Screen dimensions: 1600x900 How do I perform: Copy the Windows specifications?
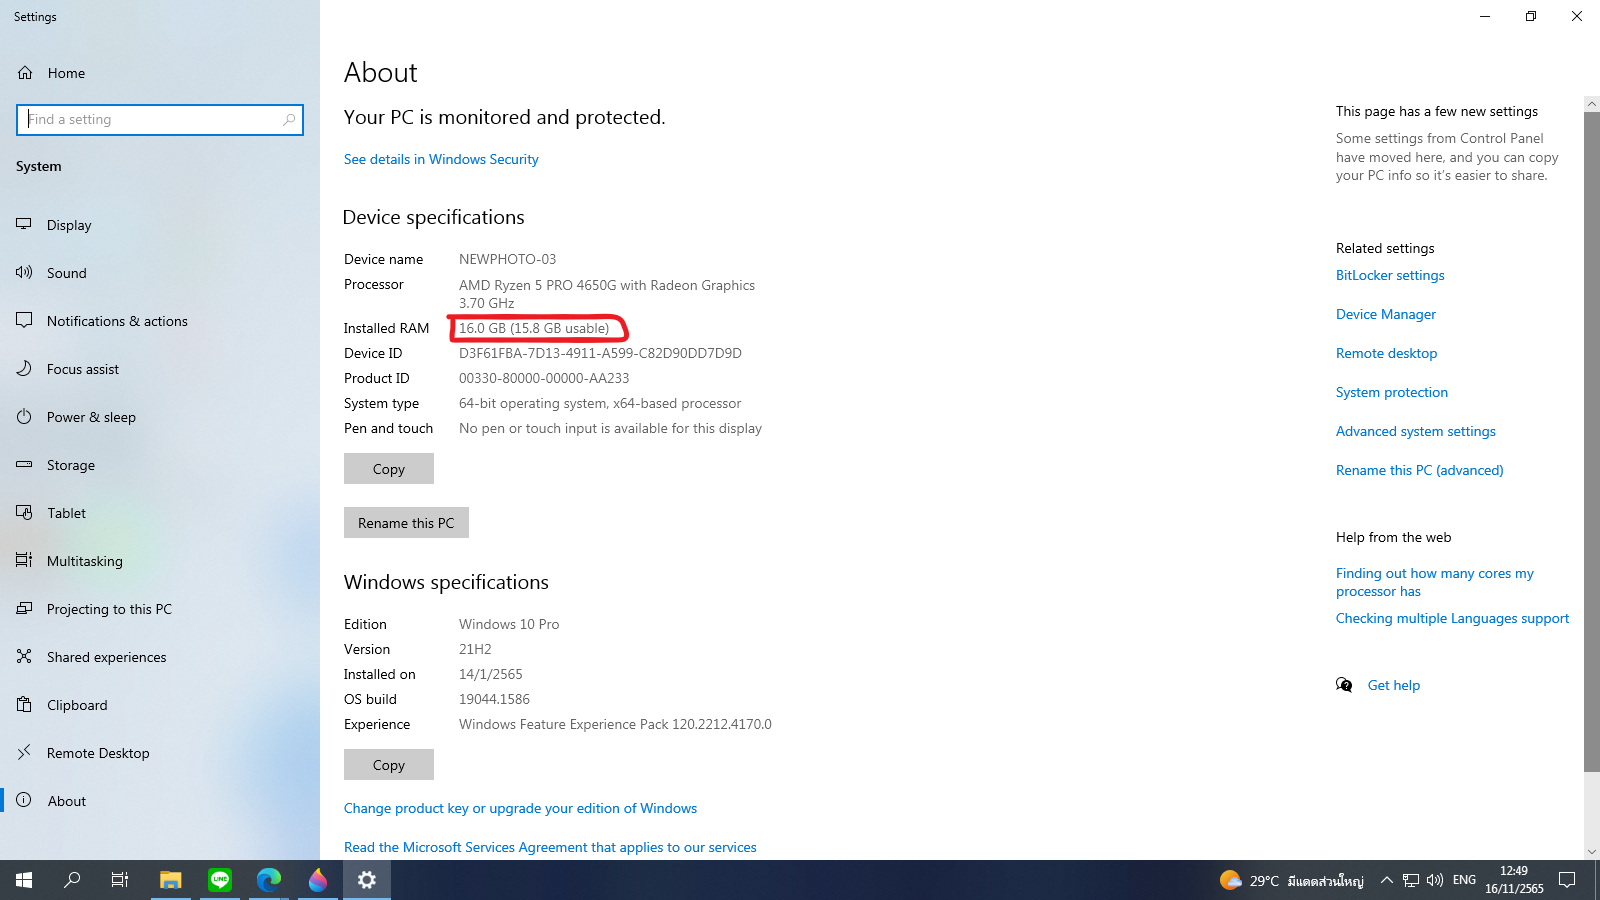coord(389,765)
